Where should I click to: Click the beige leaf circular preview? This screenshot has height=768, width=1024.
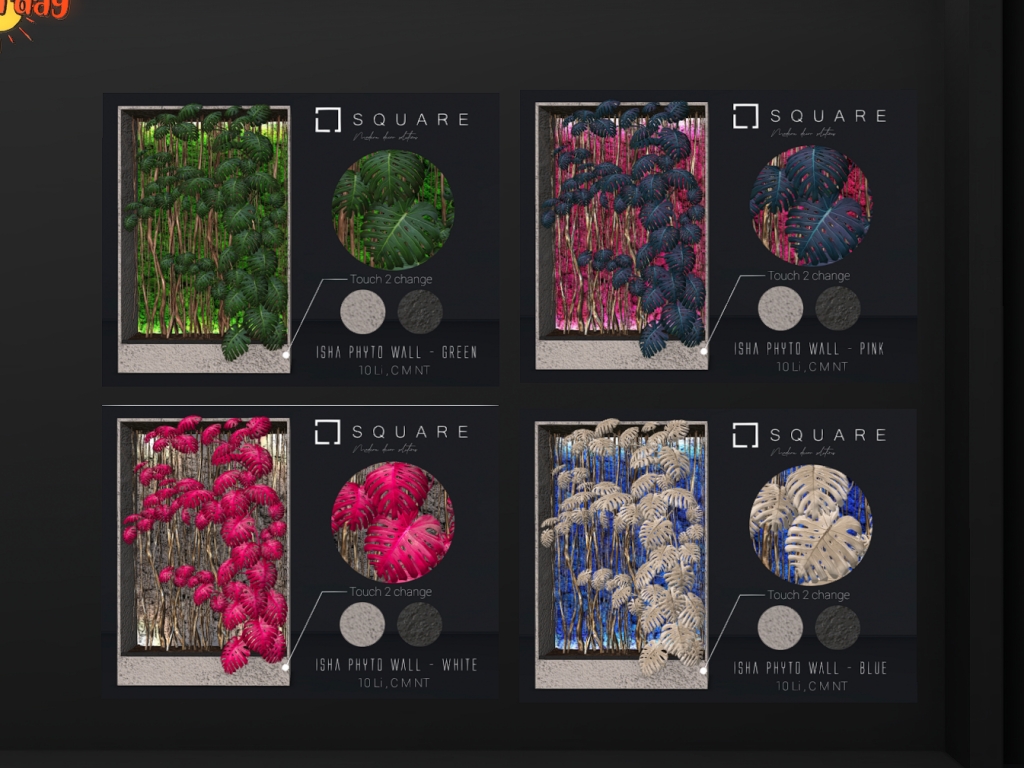pyautogui.click(x=810, y=525)
